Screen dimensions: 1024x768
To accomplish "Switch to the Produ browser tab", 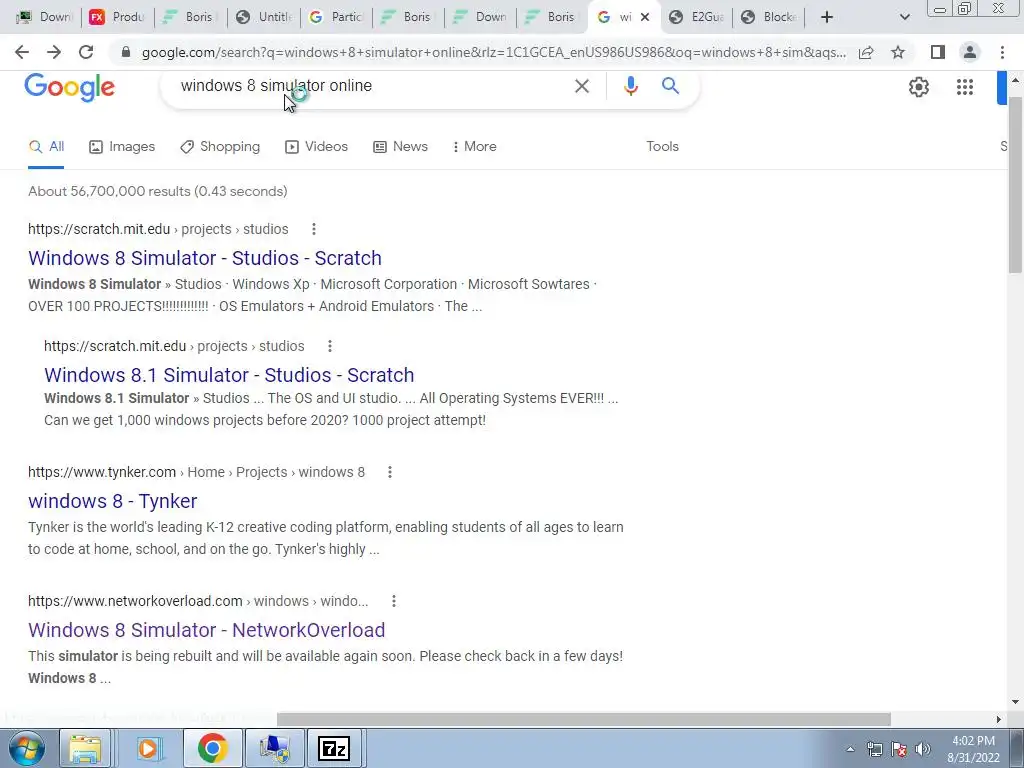I will pos(118,17).
